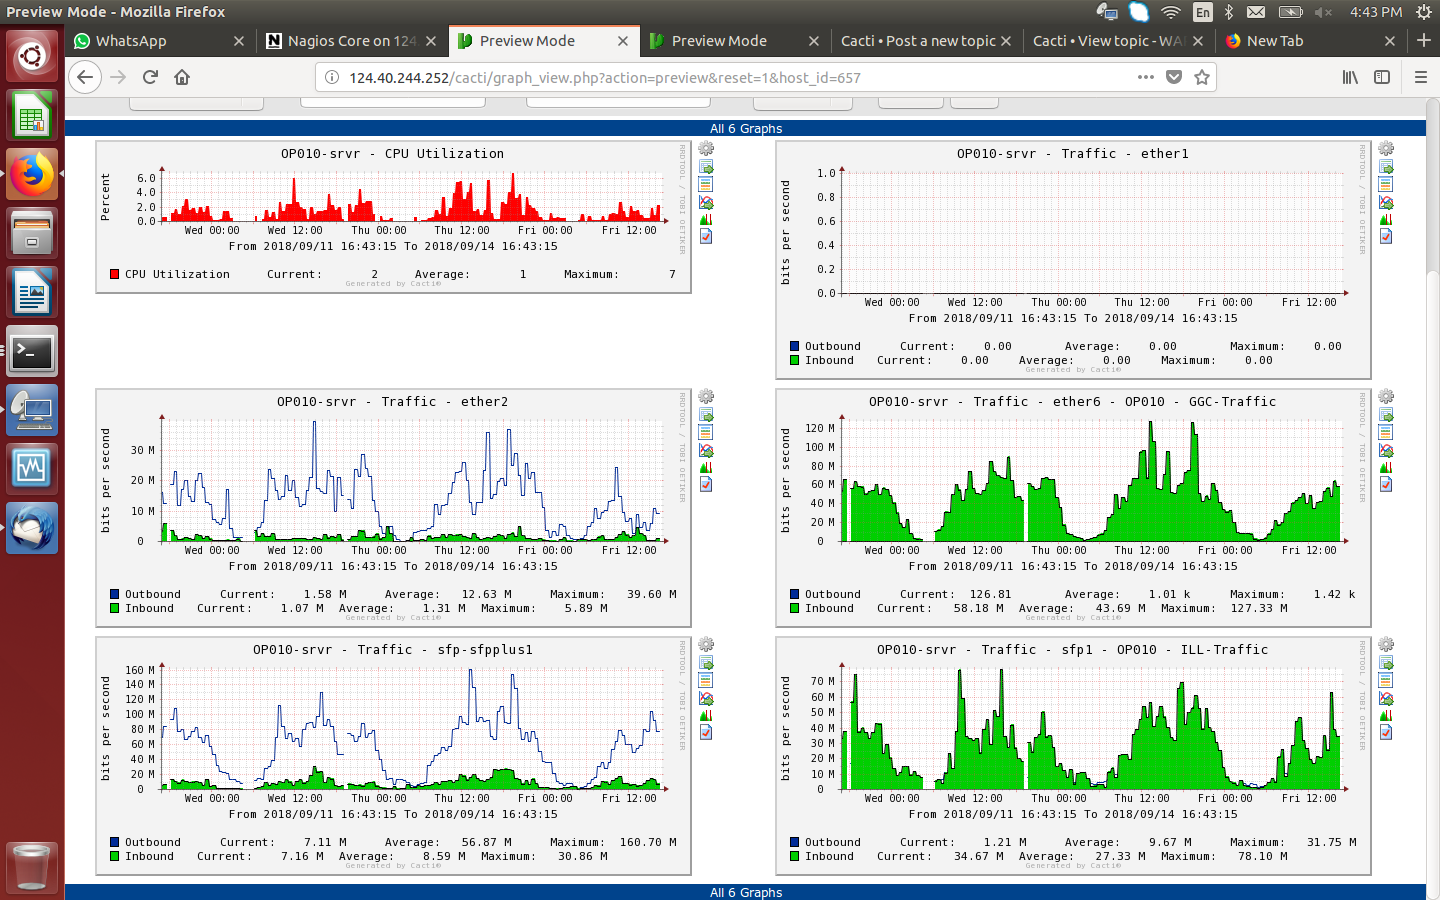Image resolution: width=1440 pixels, height=900 pixels.
Task: Show site information for the URL
Action: (332, 77)
